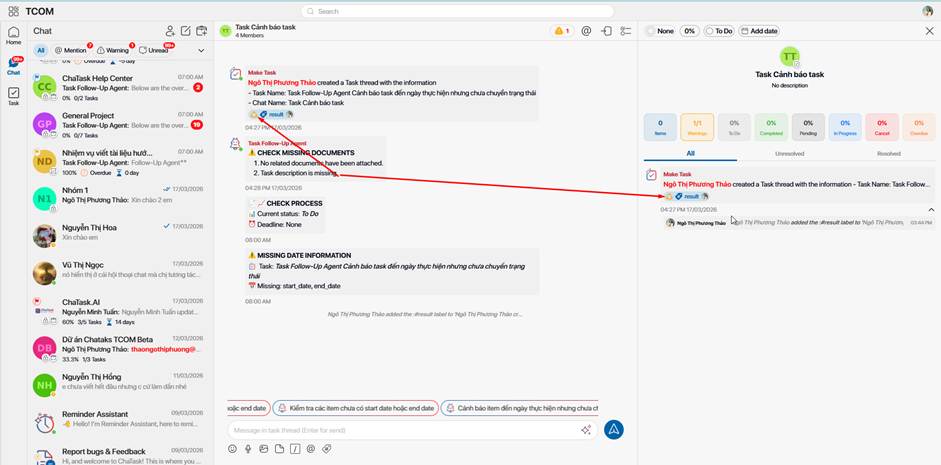Click the Items stat card

[x=660, y=127]
